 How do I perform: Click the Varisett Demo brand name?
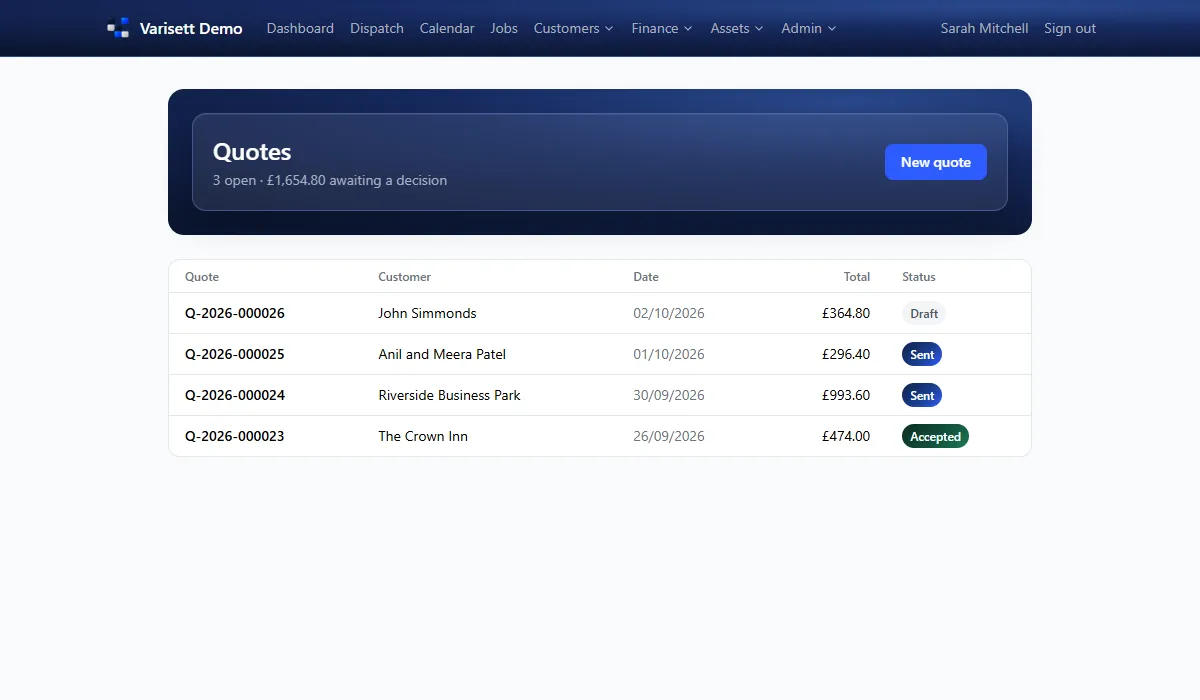(x=191, y=28)
